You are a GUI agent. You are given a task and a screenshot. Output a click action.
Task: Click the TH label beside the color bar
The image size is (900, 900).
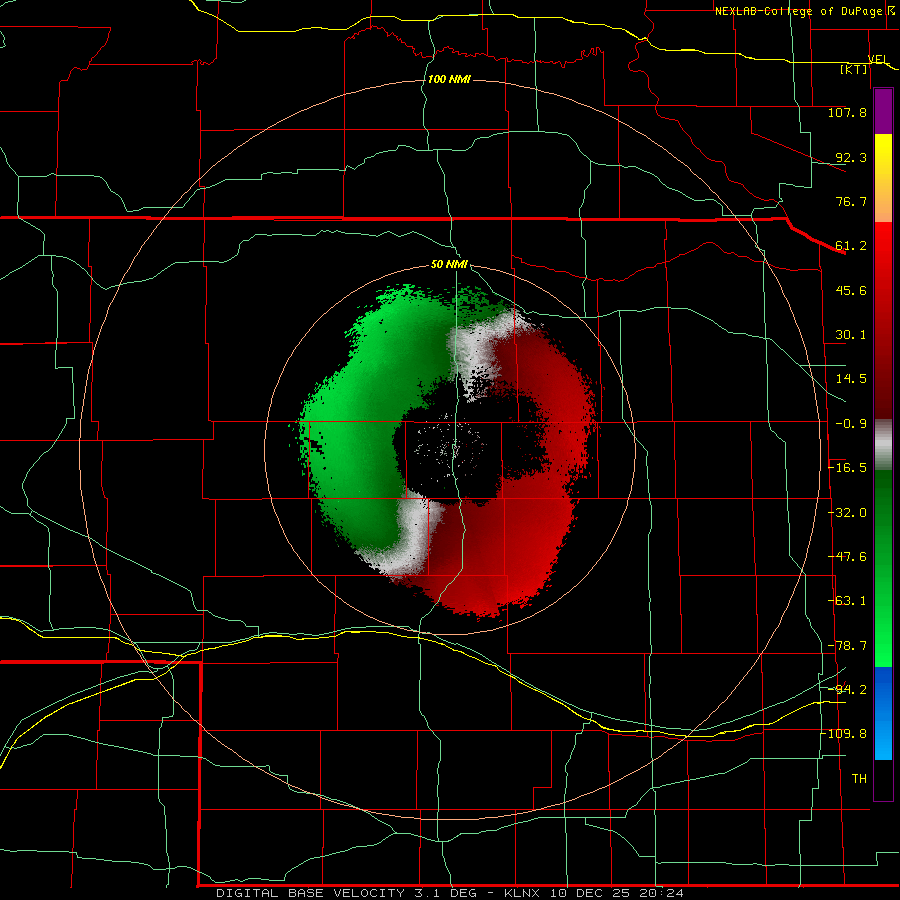[859, 779]
